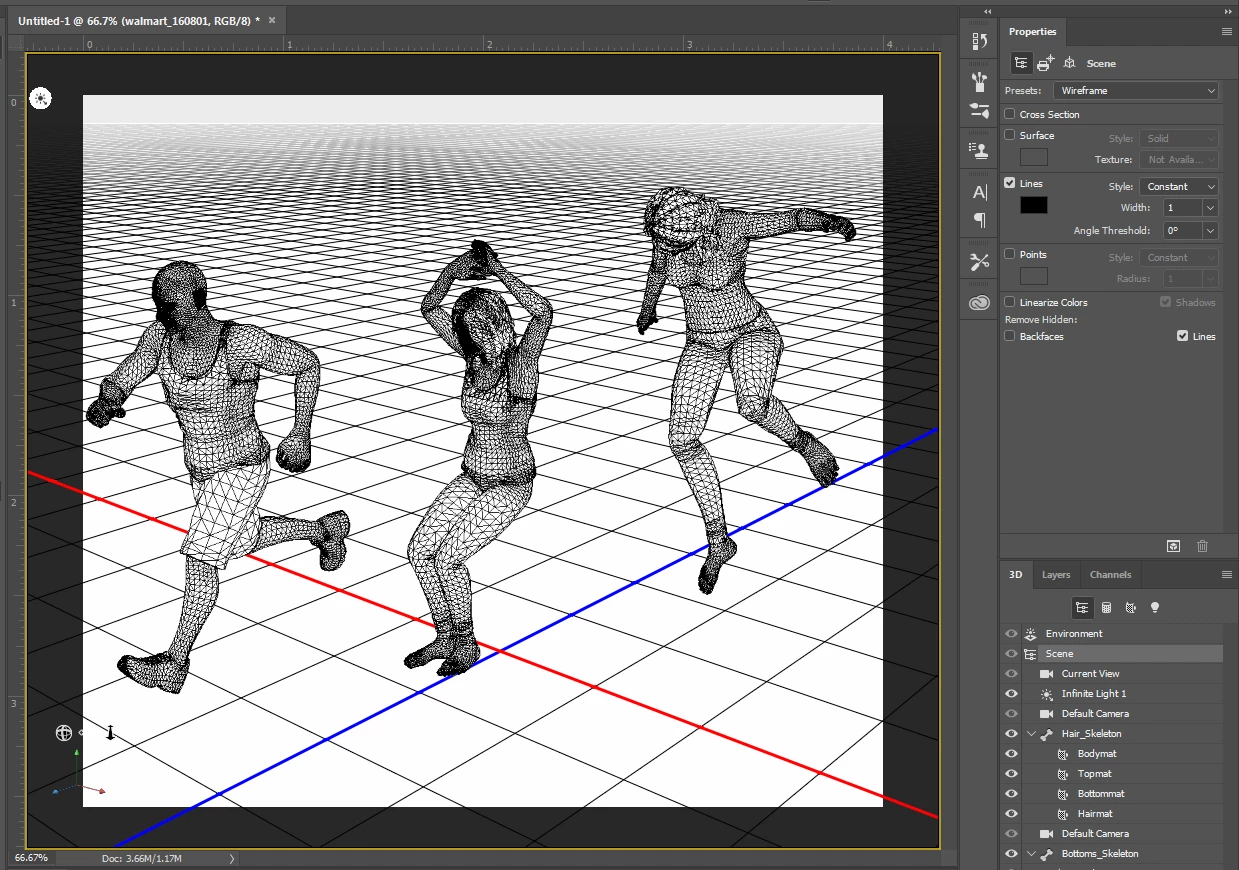
Task: Open the History panel icon
Action: [980, 41]
